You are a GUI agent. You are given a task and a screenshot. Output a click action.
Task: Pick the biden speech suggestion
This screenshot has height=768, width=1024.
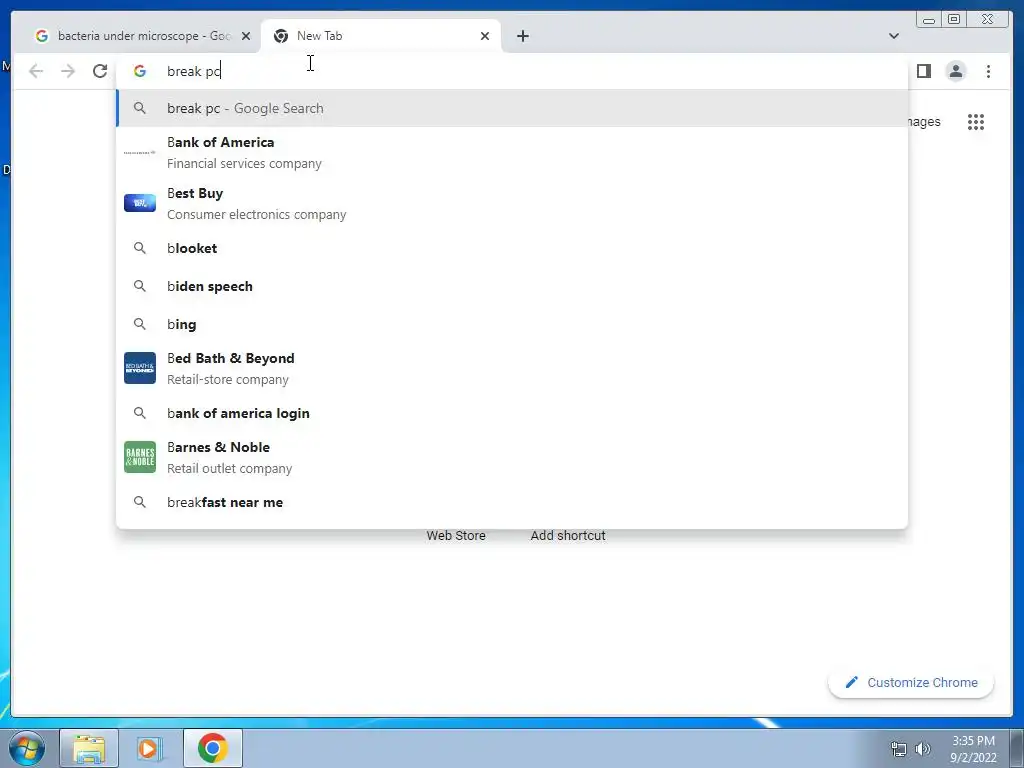pos(512,286)
